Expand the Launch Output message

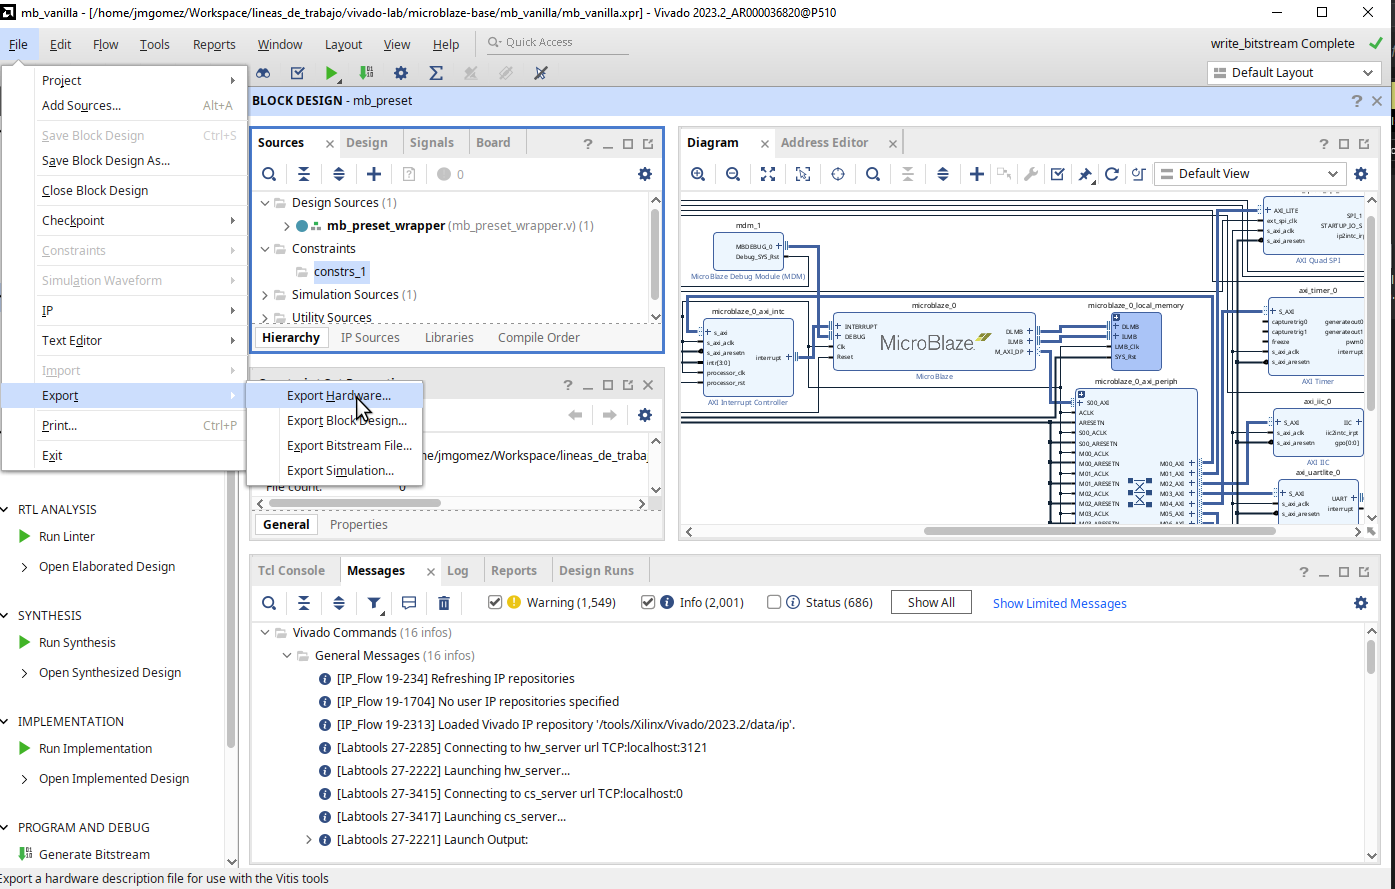(308, 840)
